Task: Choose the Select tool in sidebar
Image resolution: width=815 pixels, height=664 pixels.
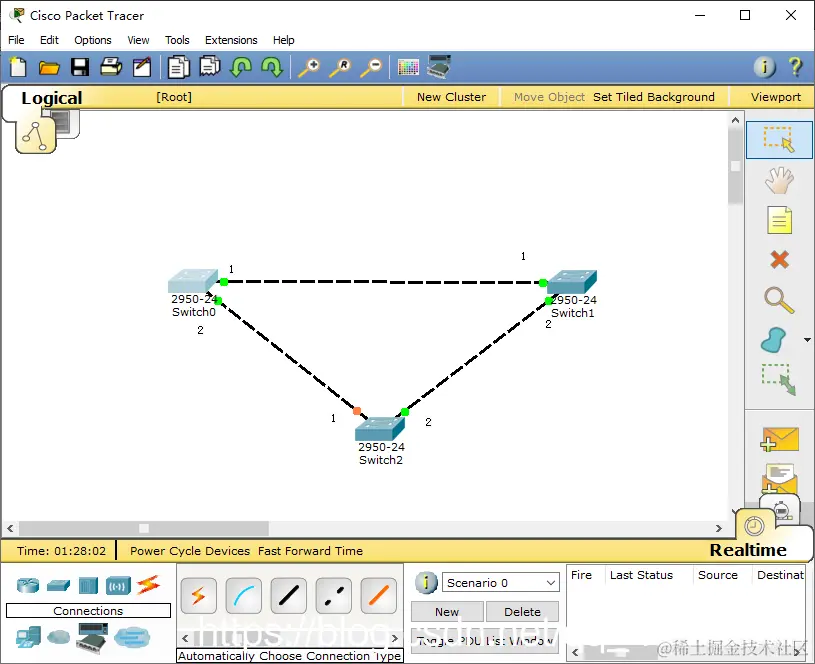Action: tap(779, 139)
